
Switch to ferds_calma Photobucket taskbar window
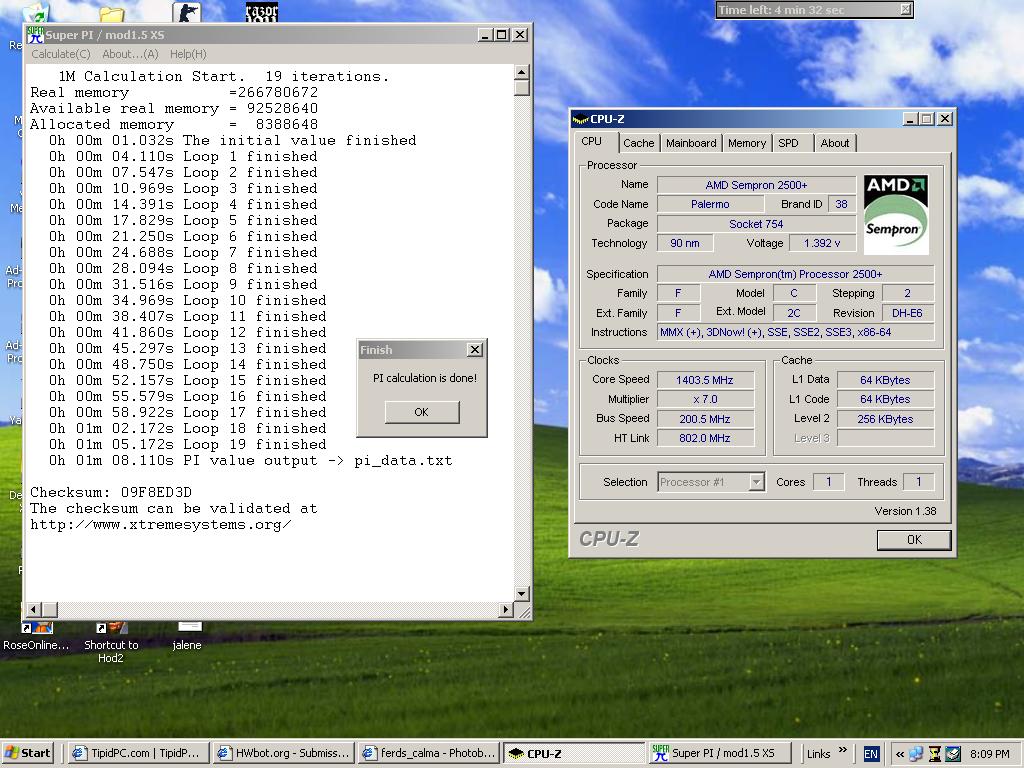(429, 753)
